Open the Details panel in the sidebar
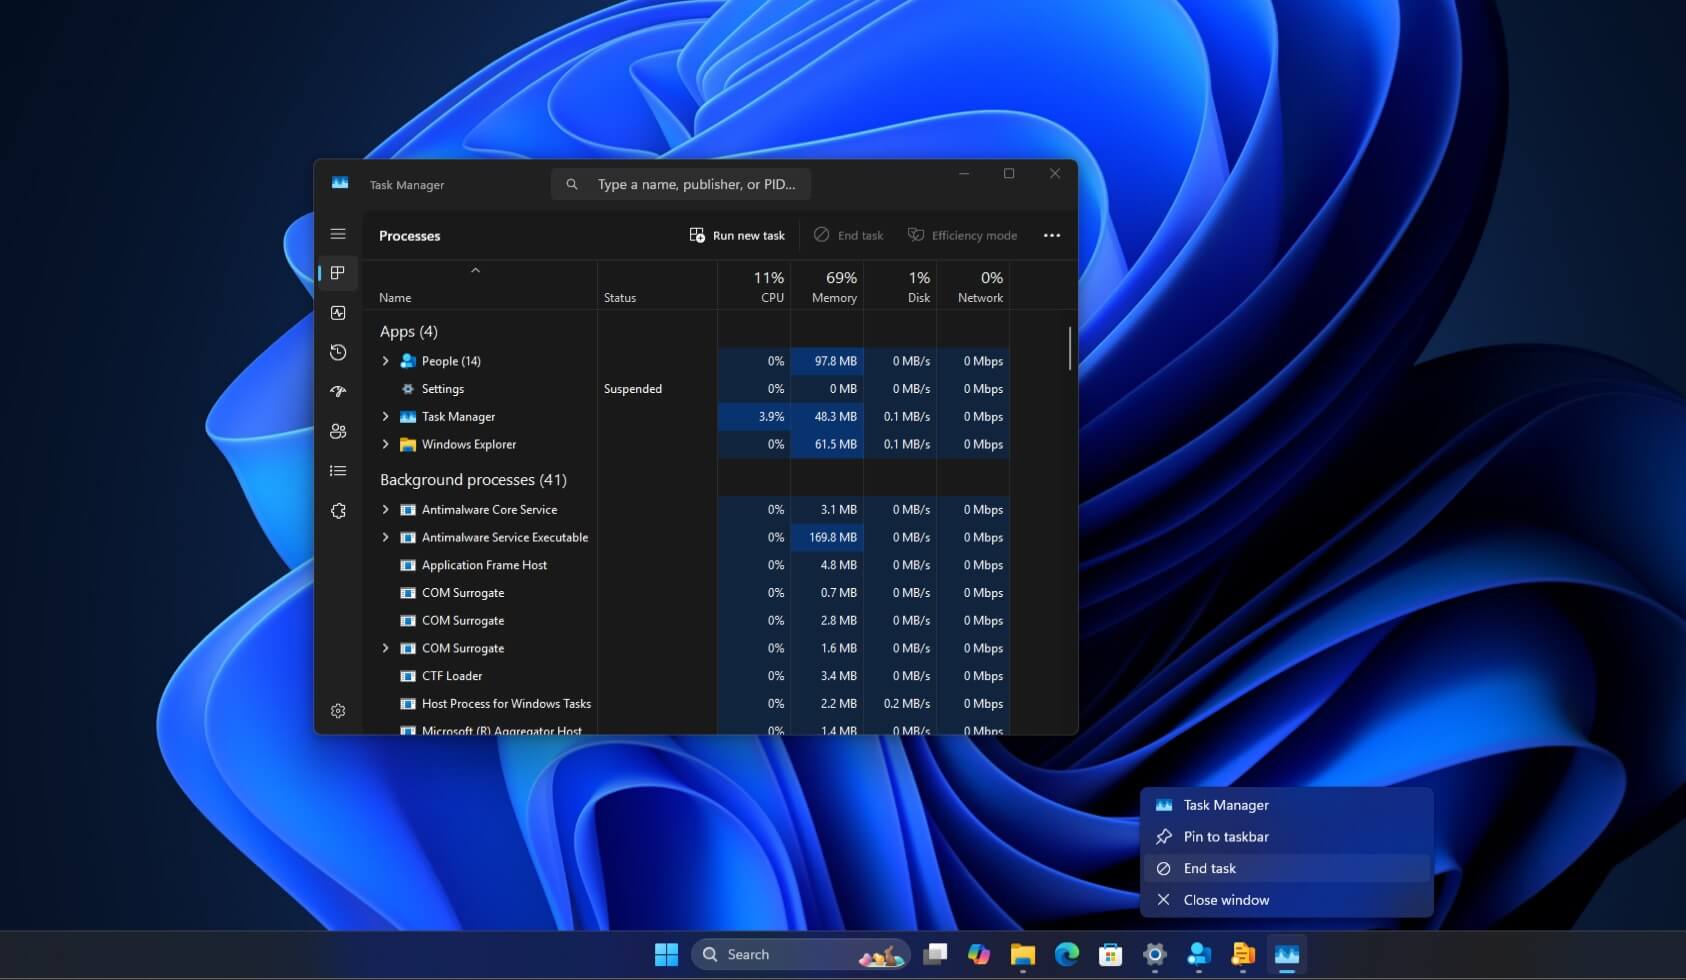Image resolution: width=1686 pixels, height=980 pixels. pyautogui.click(x=339, y=470)
